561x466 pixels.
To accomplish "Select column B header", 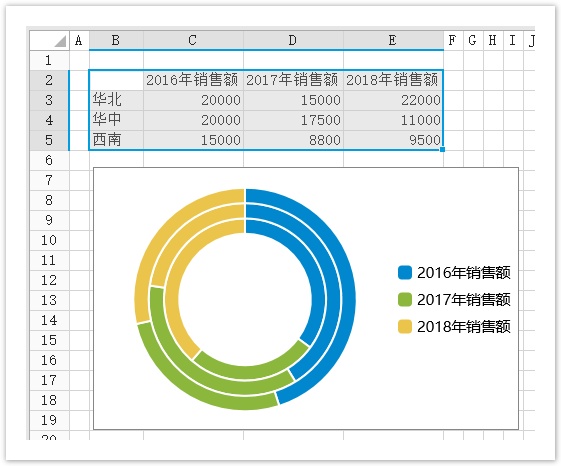I will coord(116,40).
